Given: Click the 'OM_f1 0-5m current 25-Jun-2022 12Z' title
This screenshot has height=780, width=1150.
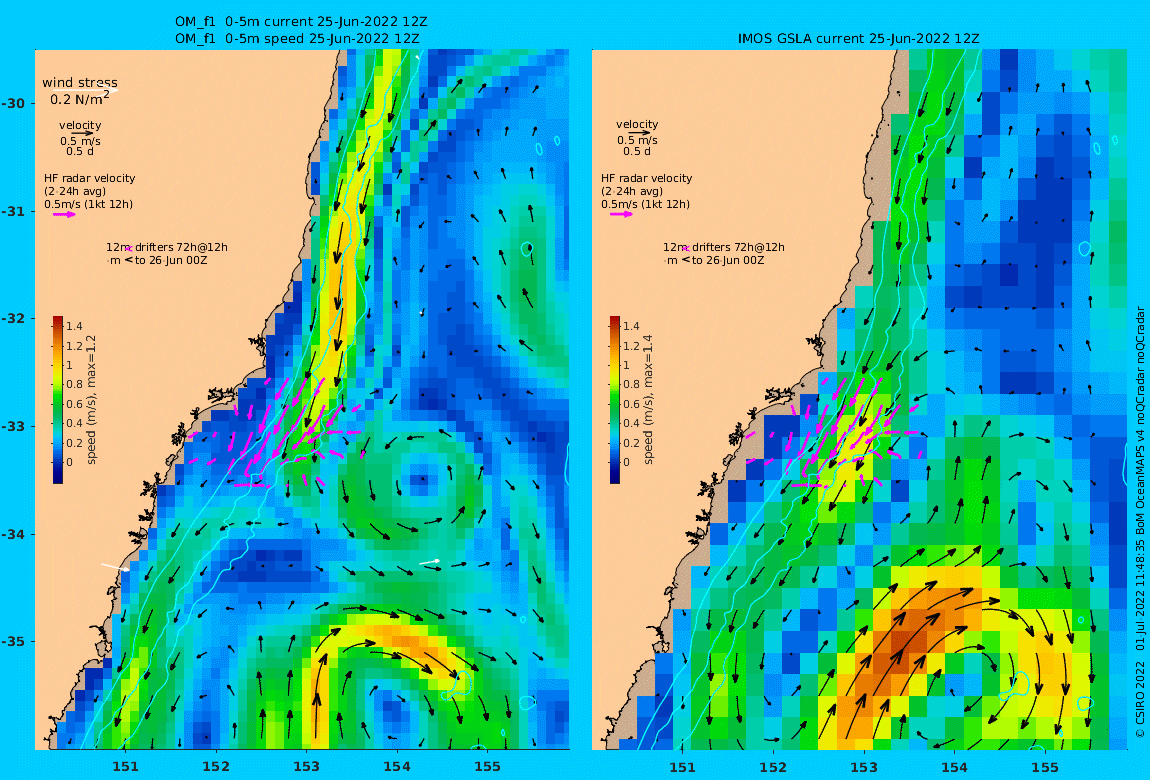Looking at the screenshot, I should [301, 21].
